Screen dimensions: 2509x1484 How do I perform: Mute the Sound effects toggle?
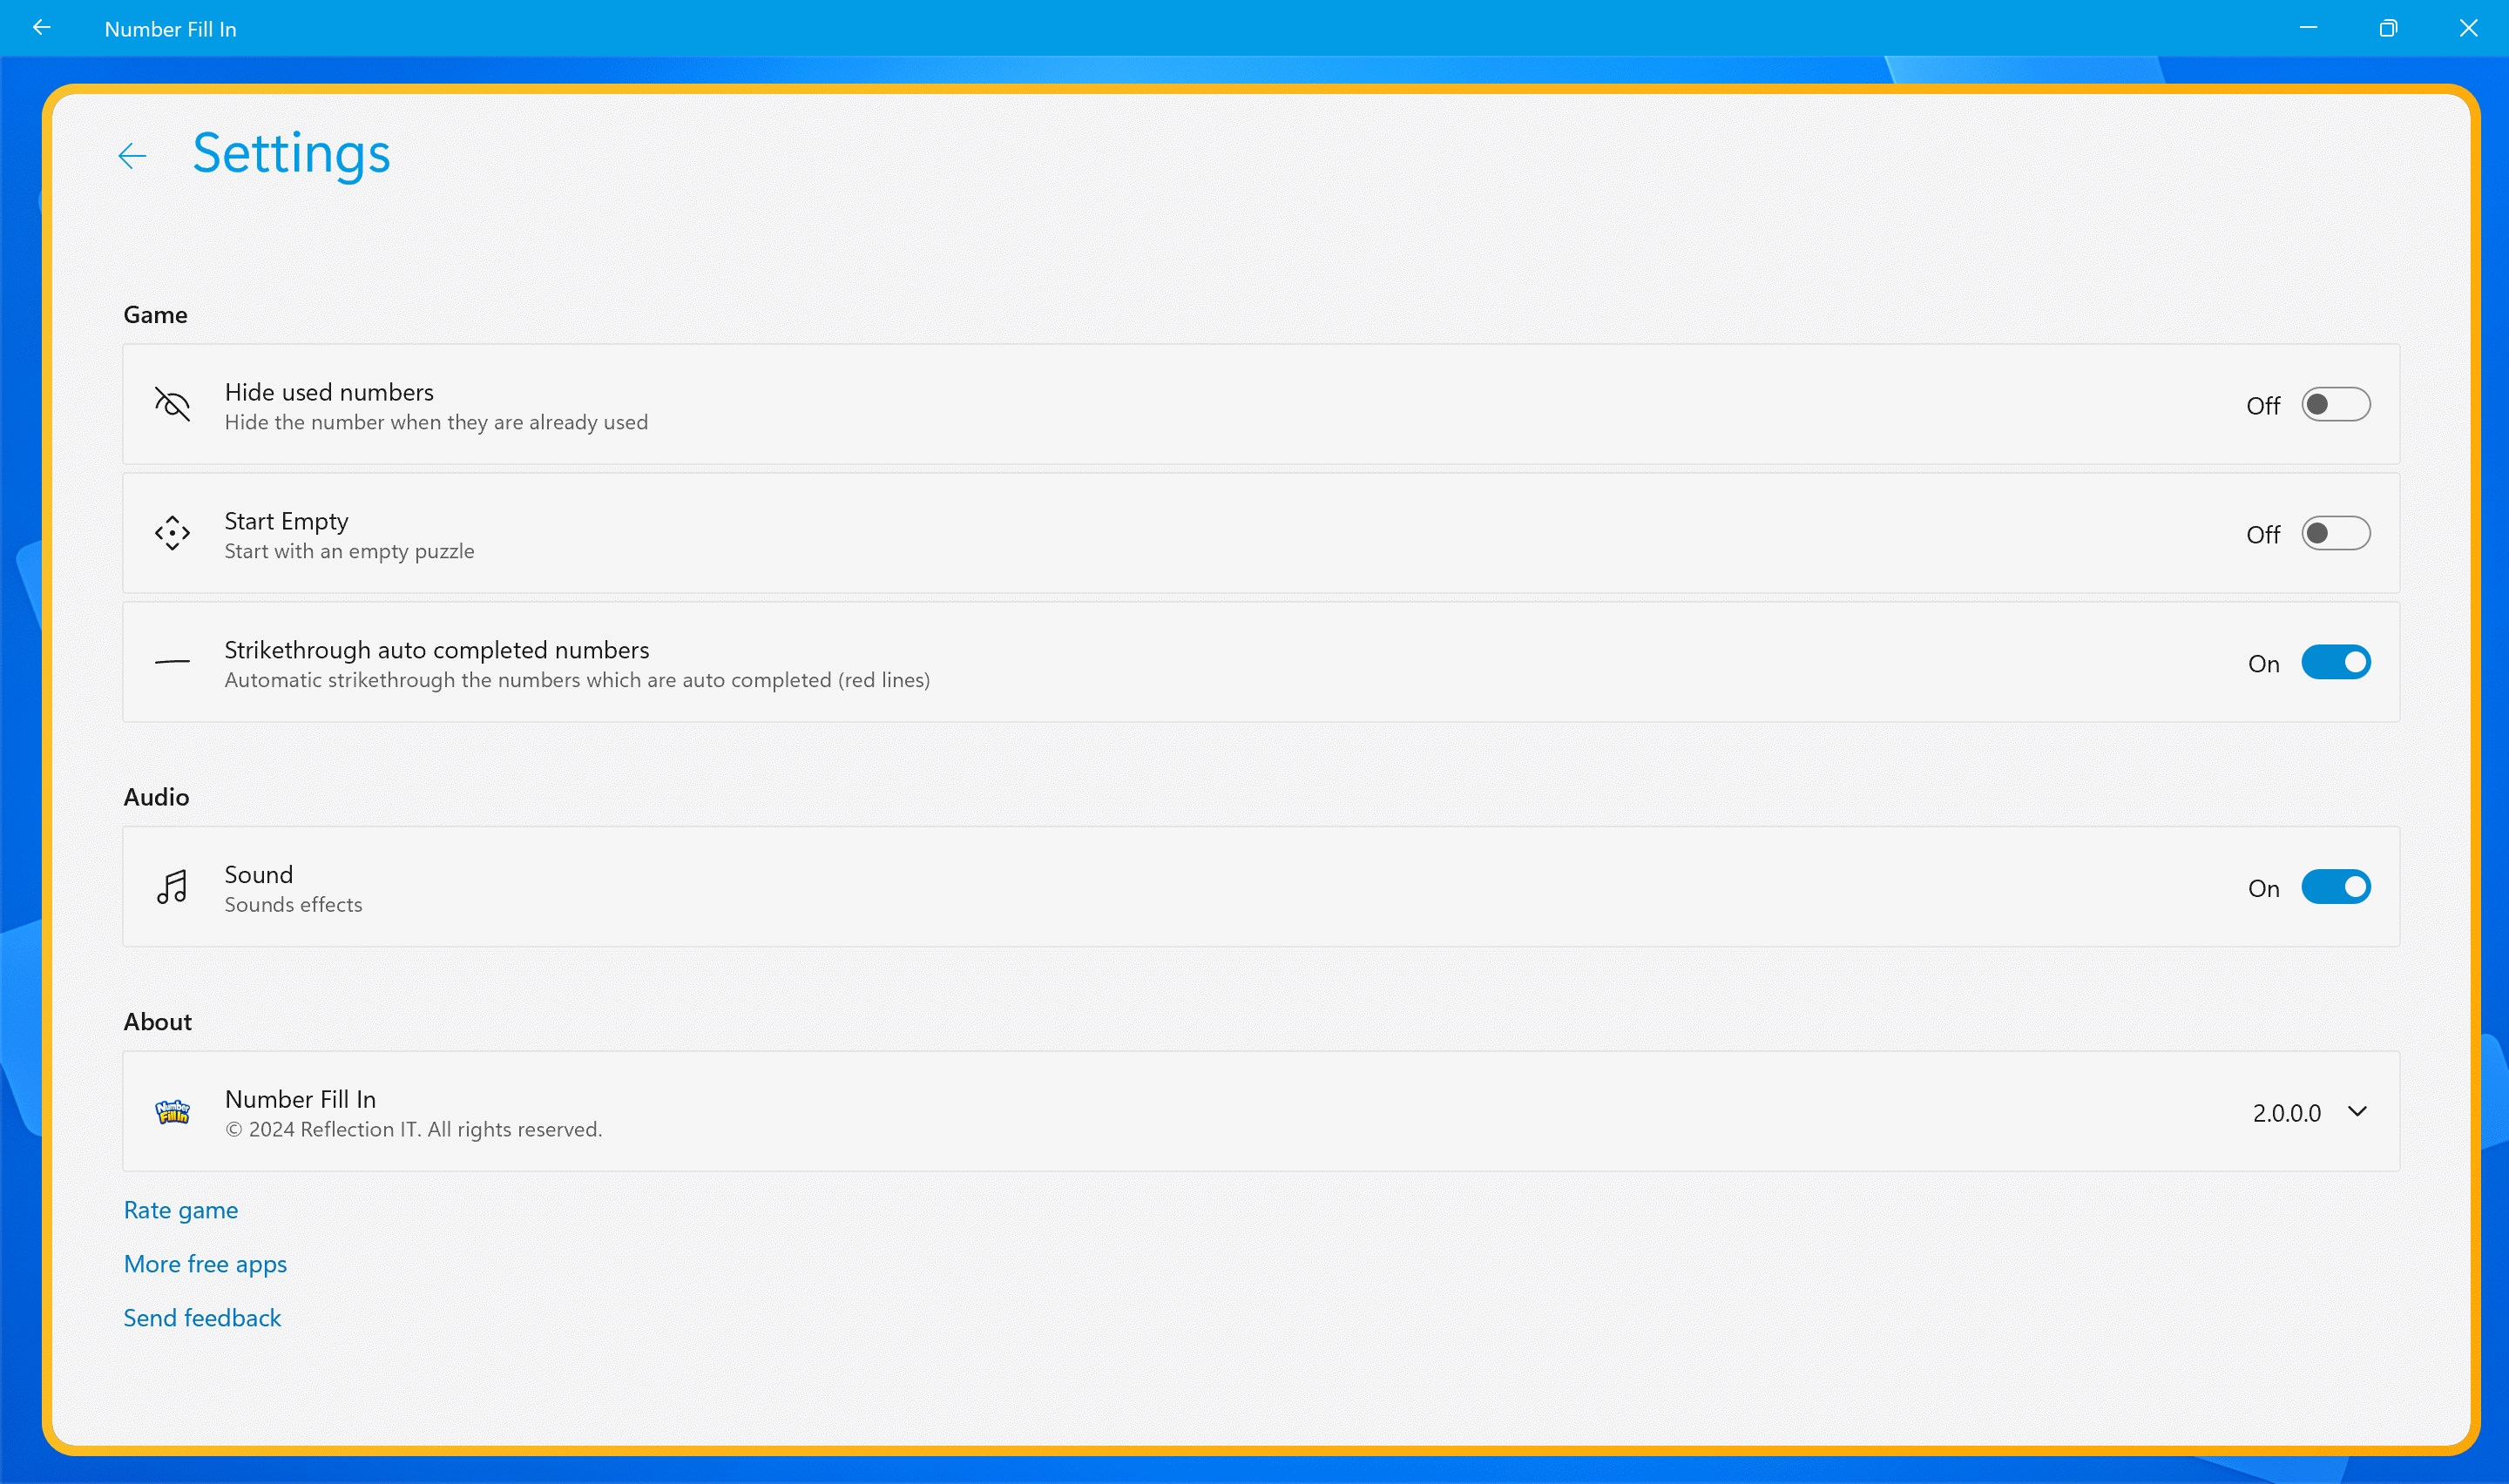[x=2335, y=888]
